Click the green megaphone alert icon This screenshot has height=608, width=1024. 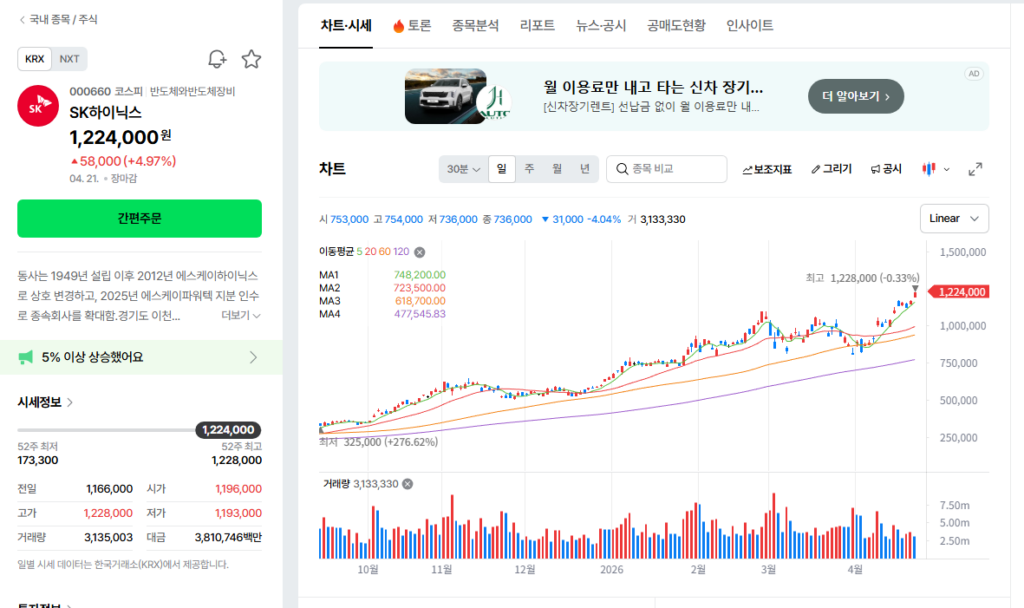click(25, 357)
